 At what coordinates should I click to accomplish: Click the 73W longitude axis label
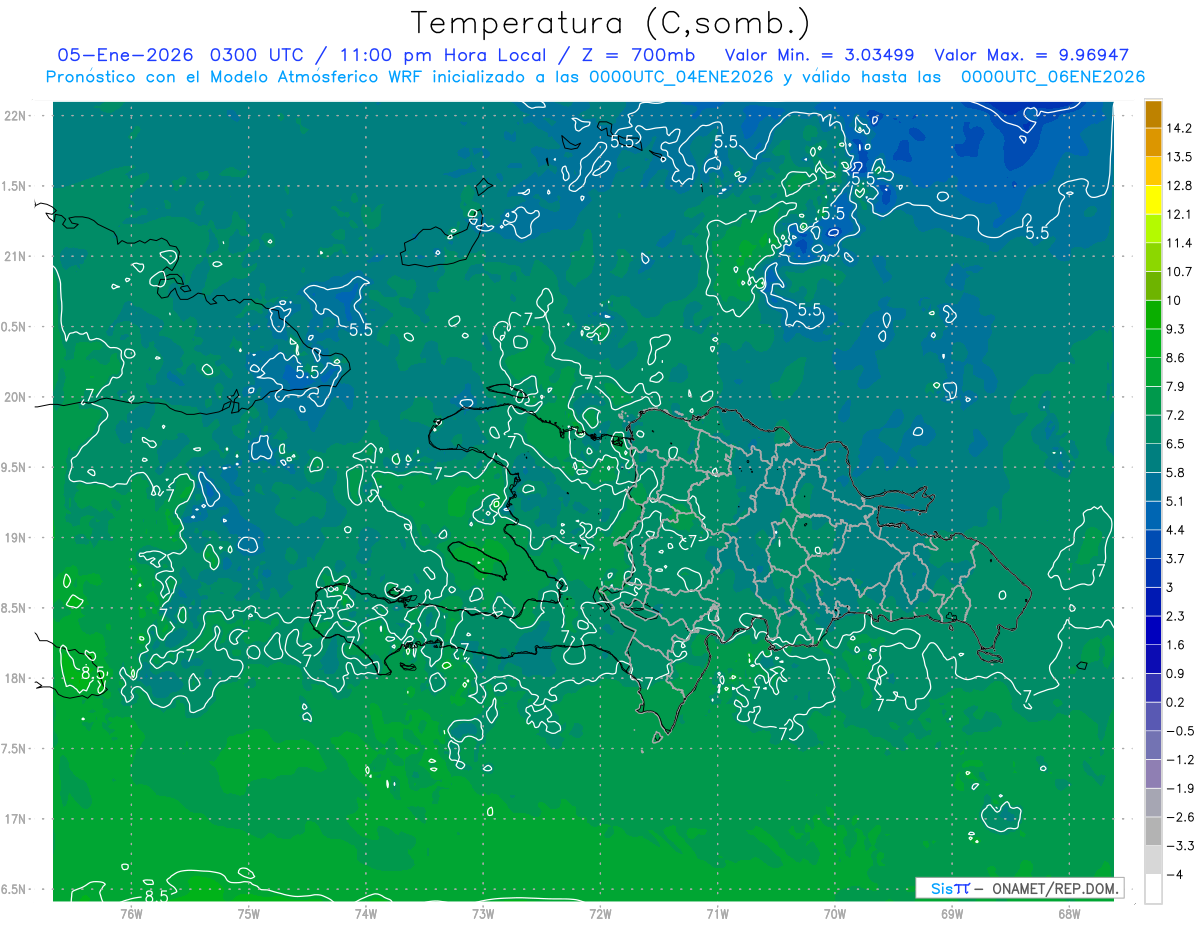coord(483,915)
